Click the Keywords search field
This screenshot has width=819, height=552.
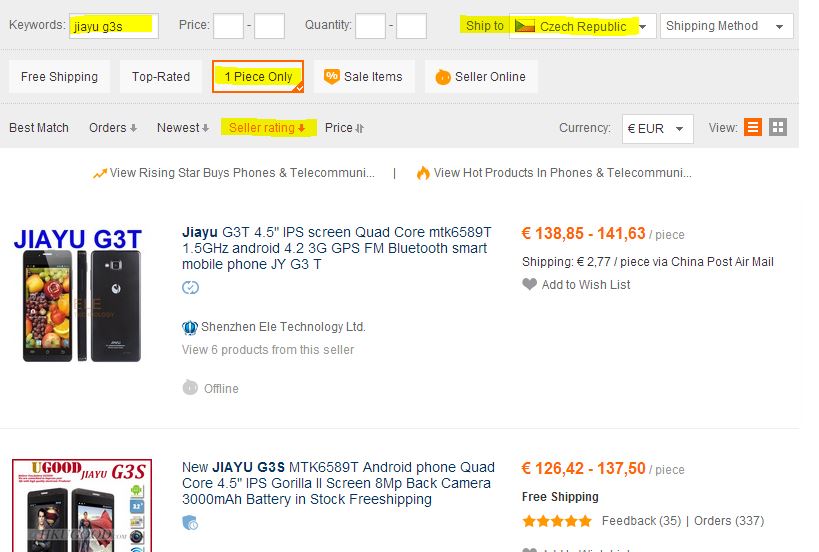pyautogui.click(x=113, y=26)
